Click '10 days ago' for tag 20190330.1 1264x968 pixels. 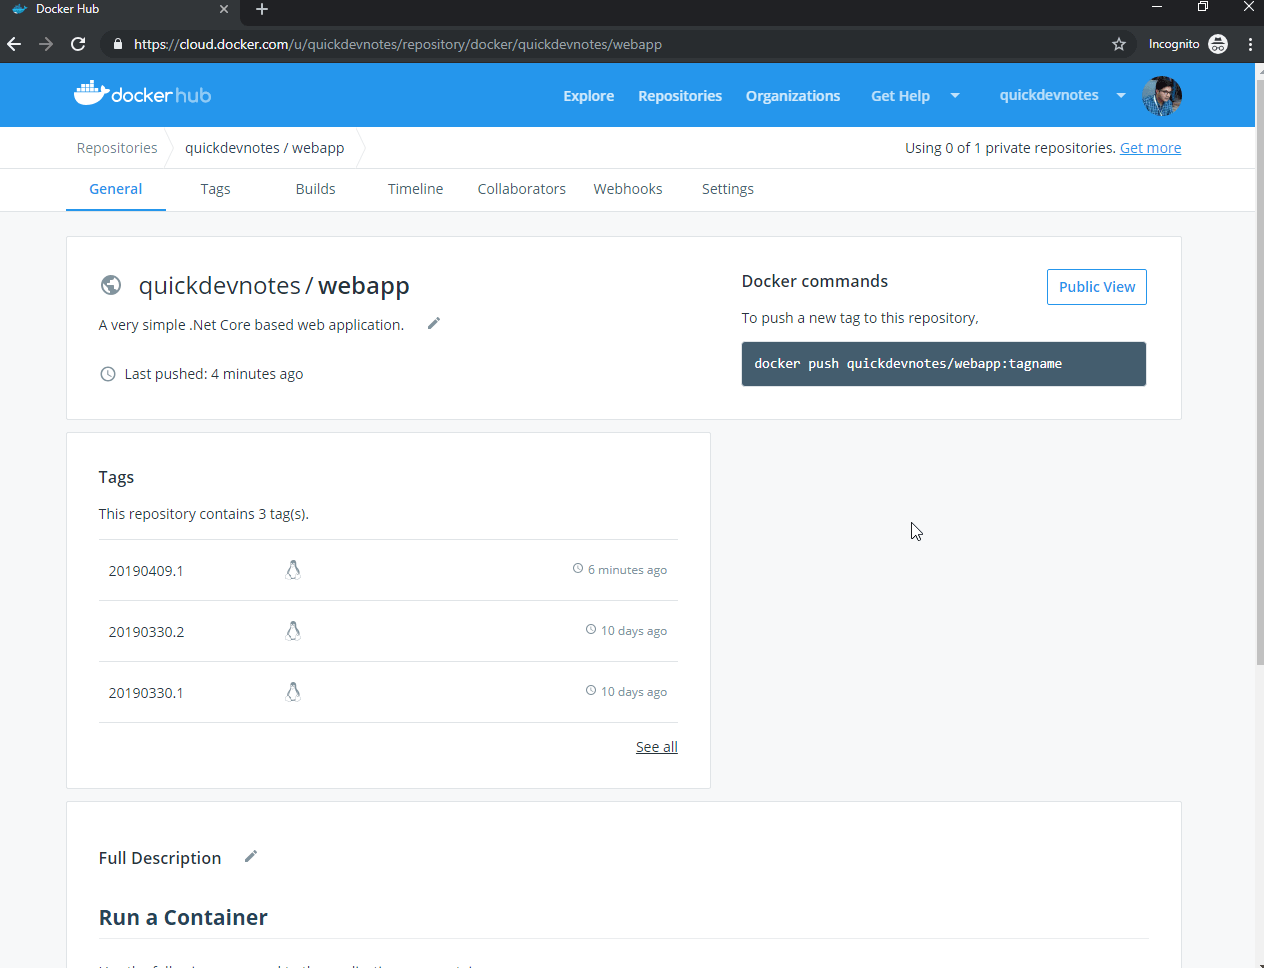[x=634, y=692]
